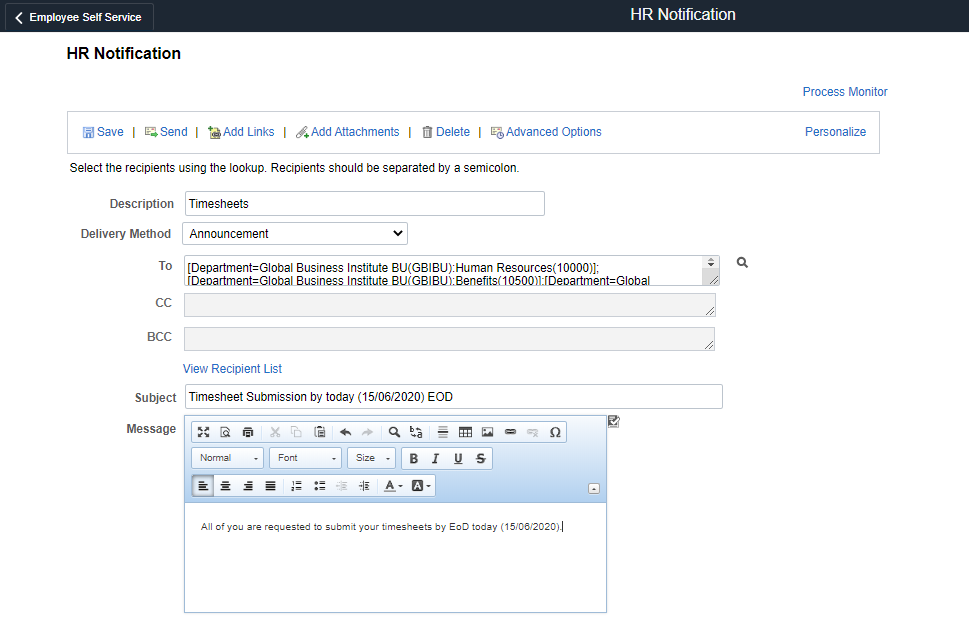Click Add Links

(x=241, y=132)
